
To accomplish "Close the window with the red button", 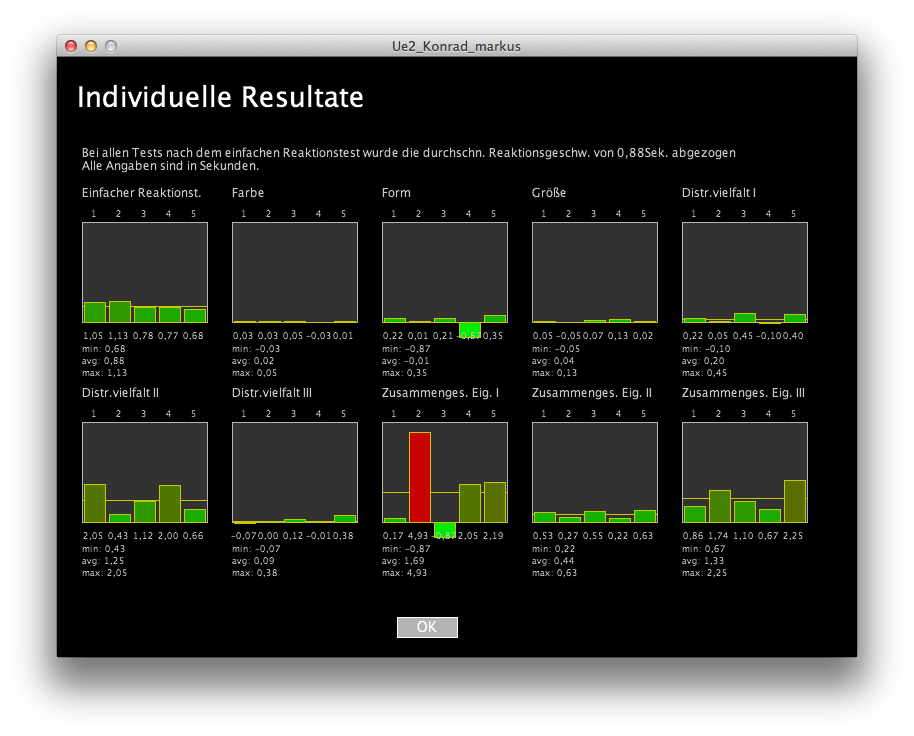I will pyautogui.click(x=71, y=46).
